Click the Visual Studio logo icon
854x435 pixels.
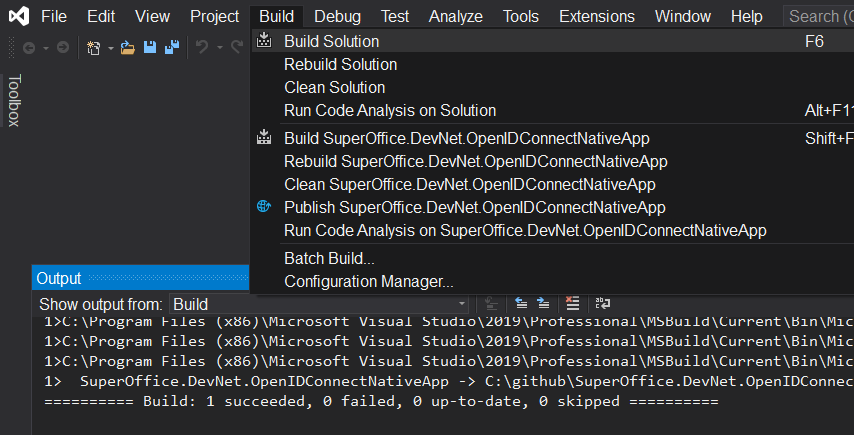tap(19, 16)
